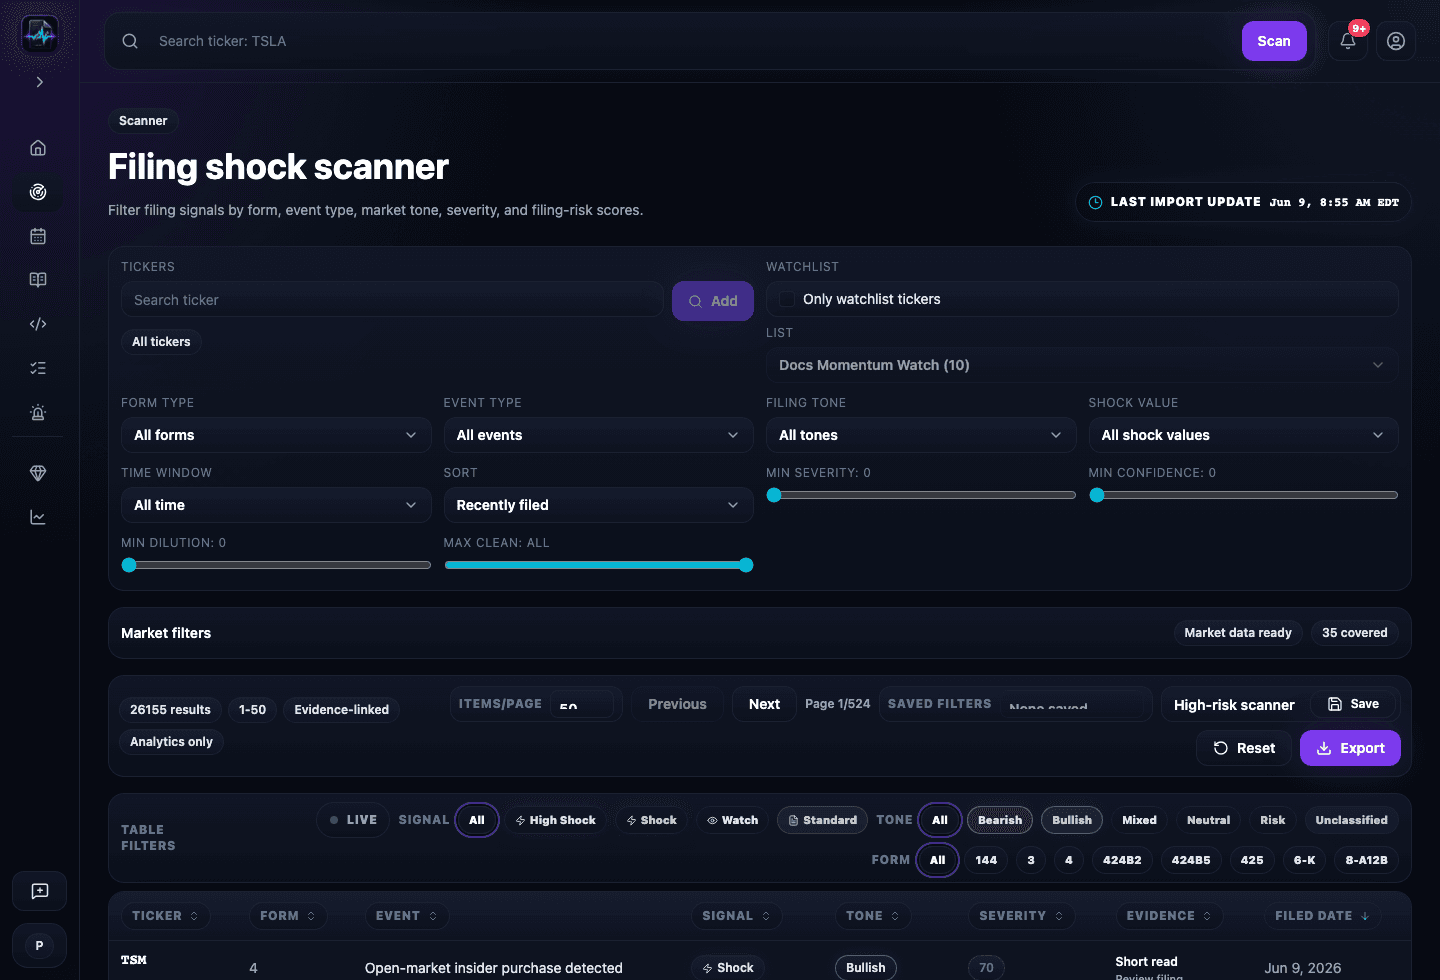Screen dimensions: 1440x980
Task: Open notifications bell with 9+ badge
Action: click(1348, 41)
